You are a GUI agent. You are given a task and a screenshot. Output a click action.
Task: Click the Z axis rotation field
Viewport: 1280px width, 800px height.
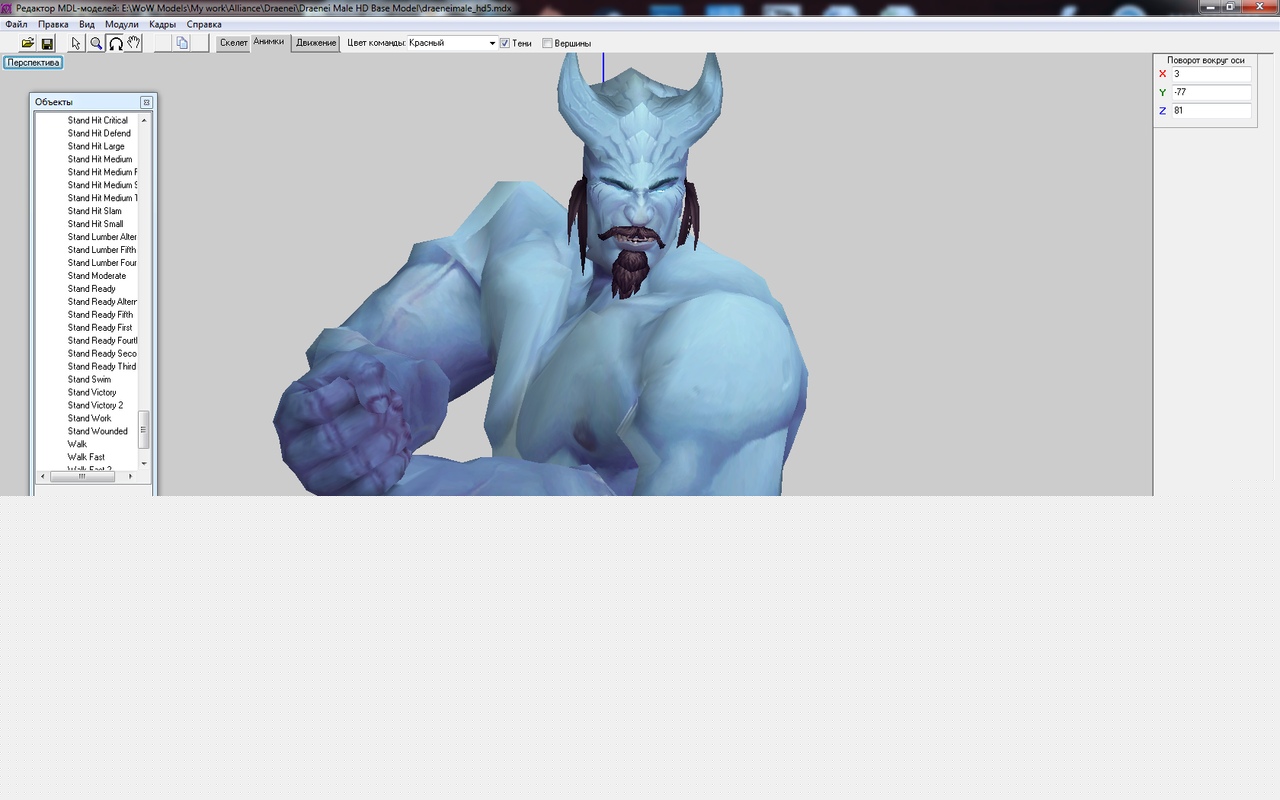point(1212,111)
